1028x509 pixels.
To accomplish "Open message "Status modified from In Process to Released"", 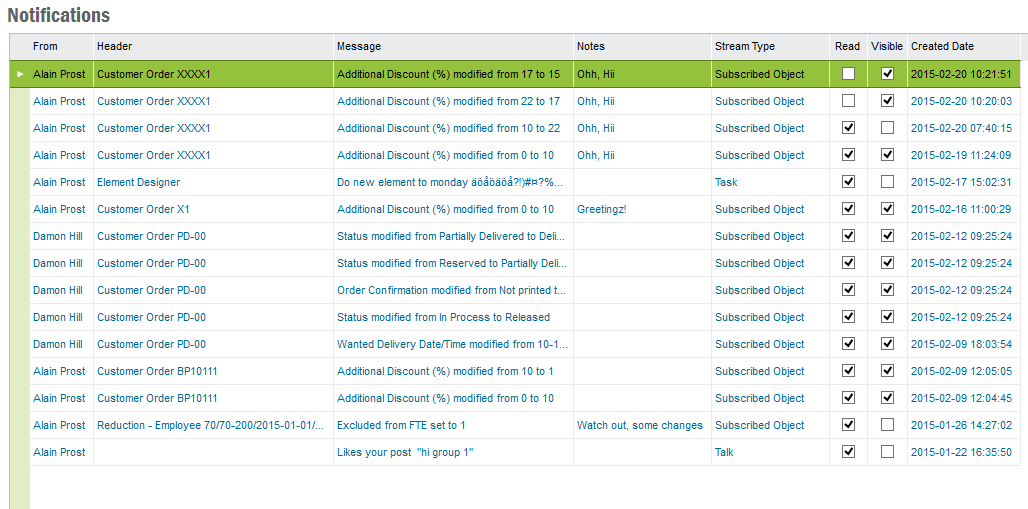I will point(443,317).
